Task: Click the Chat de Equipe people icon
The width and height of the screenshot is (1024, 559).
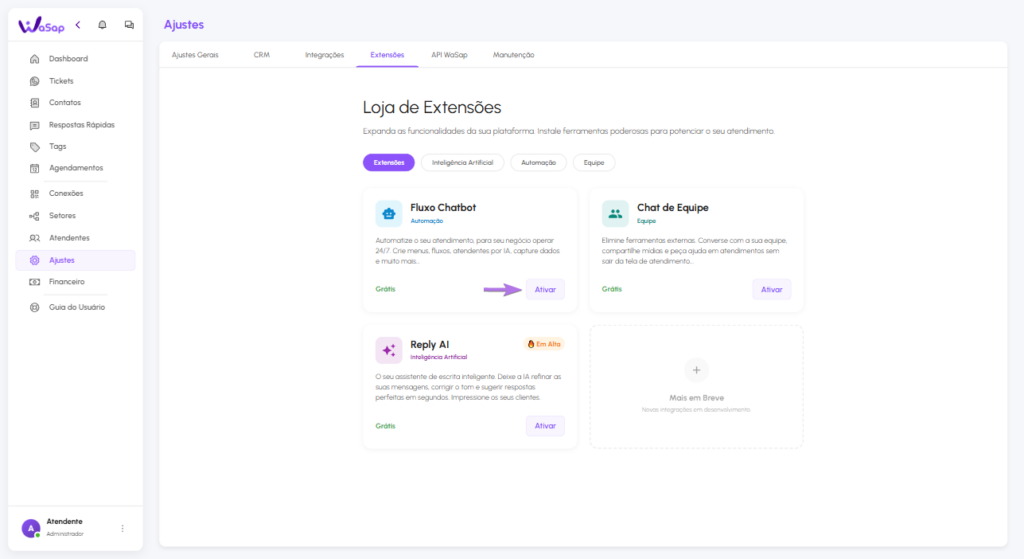Action: 615,213
